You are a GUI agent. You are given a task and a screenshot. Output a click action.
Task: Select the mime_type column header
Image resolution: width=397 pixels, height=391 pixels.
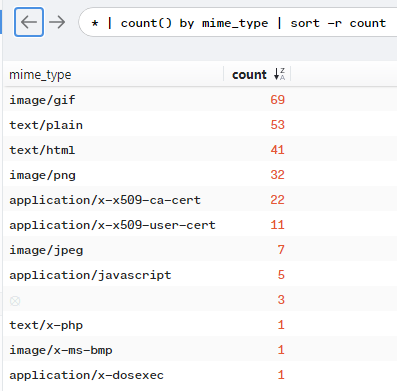click(40, 75)
